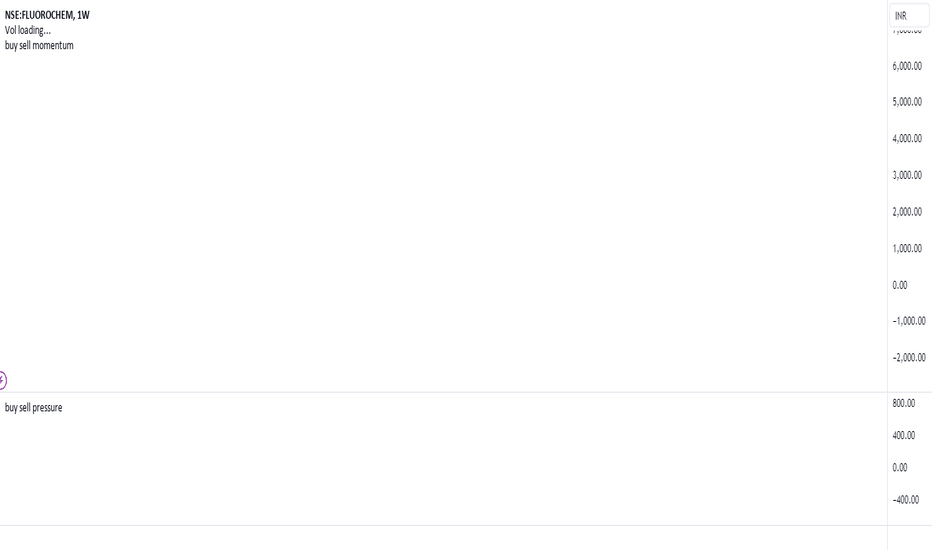Click the 800.00 label on pressure scale
The height and width of the screenshot is (550, 932).
[x=903, y=403]
